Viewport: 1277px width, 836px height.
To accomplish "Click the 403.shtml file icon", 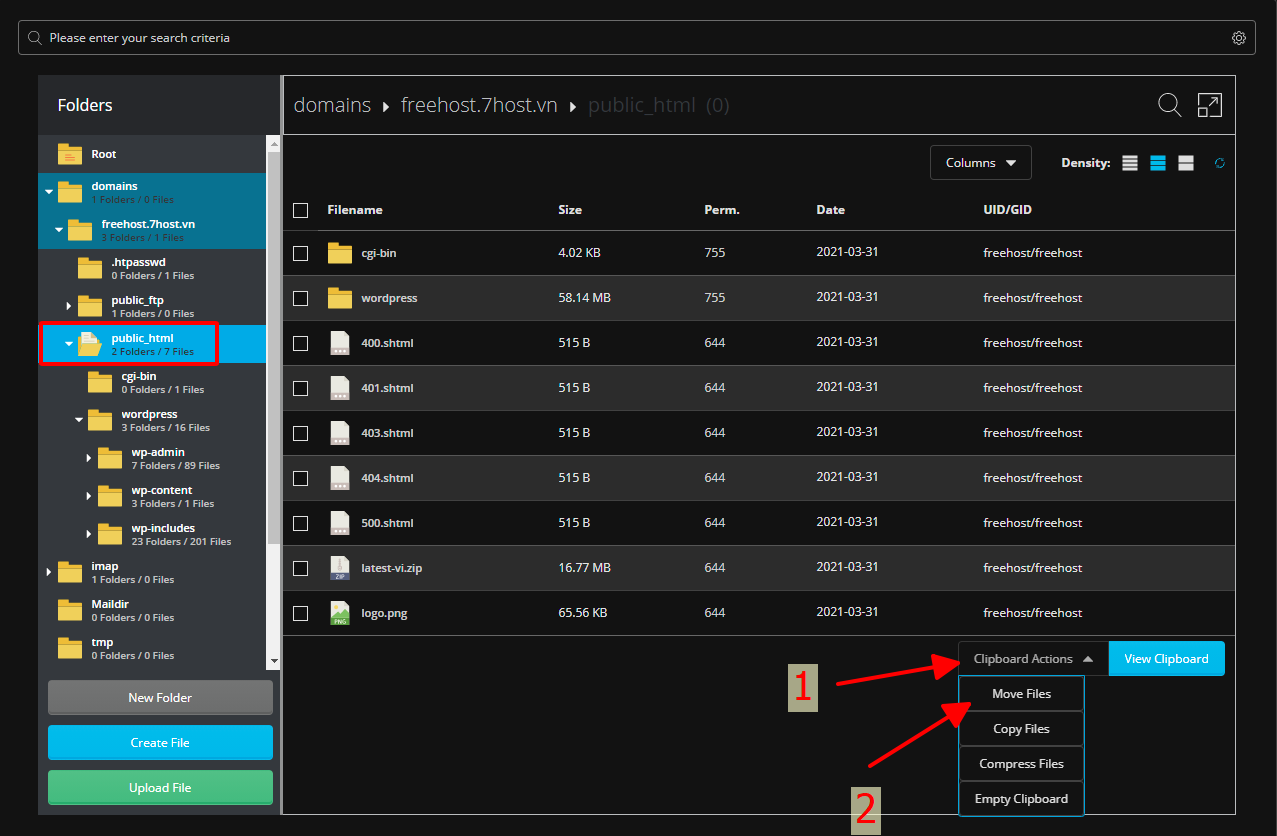I will (x=340, y=433).
